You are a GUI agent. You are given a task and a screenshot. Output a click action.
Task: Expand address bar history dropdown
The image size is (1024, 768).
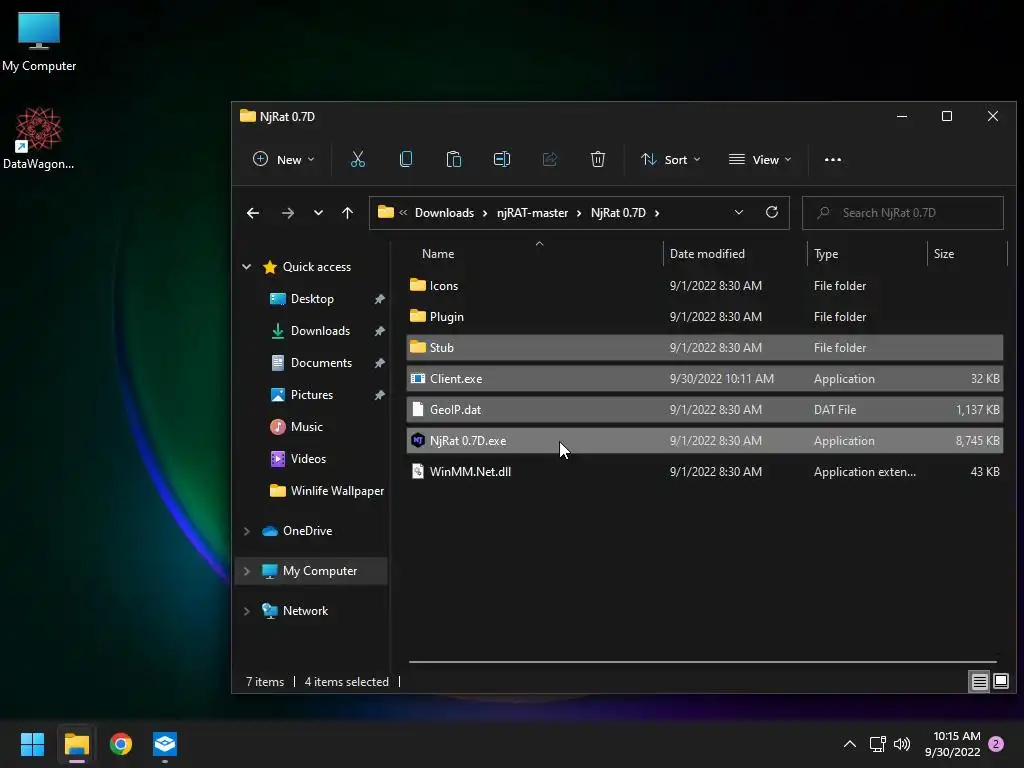pyautogui.click(x=739, y=212)
